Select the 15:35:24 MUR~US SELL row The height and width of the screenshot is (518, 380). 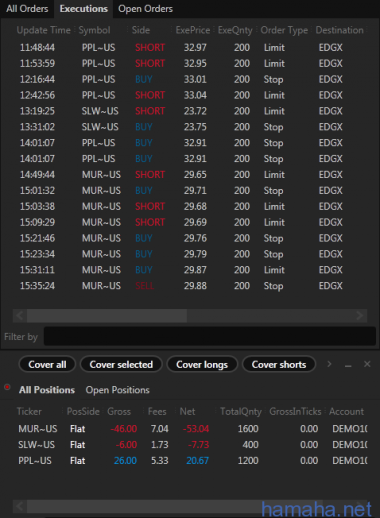190,286
